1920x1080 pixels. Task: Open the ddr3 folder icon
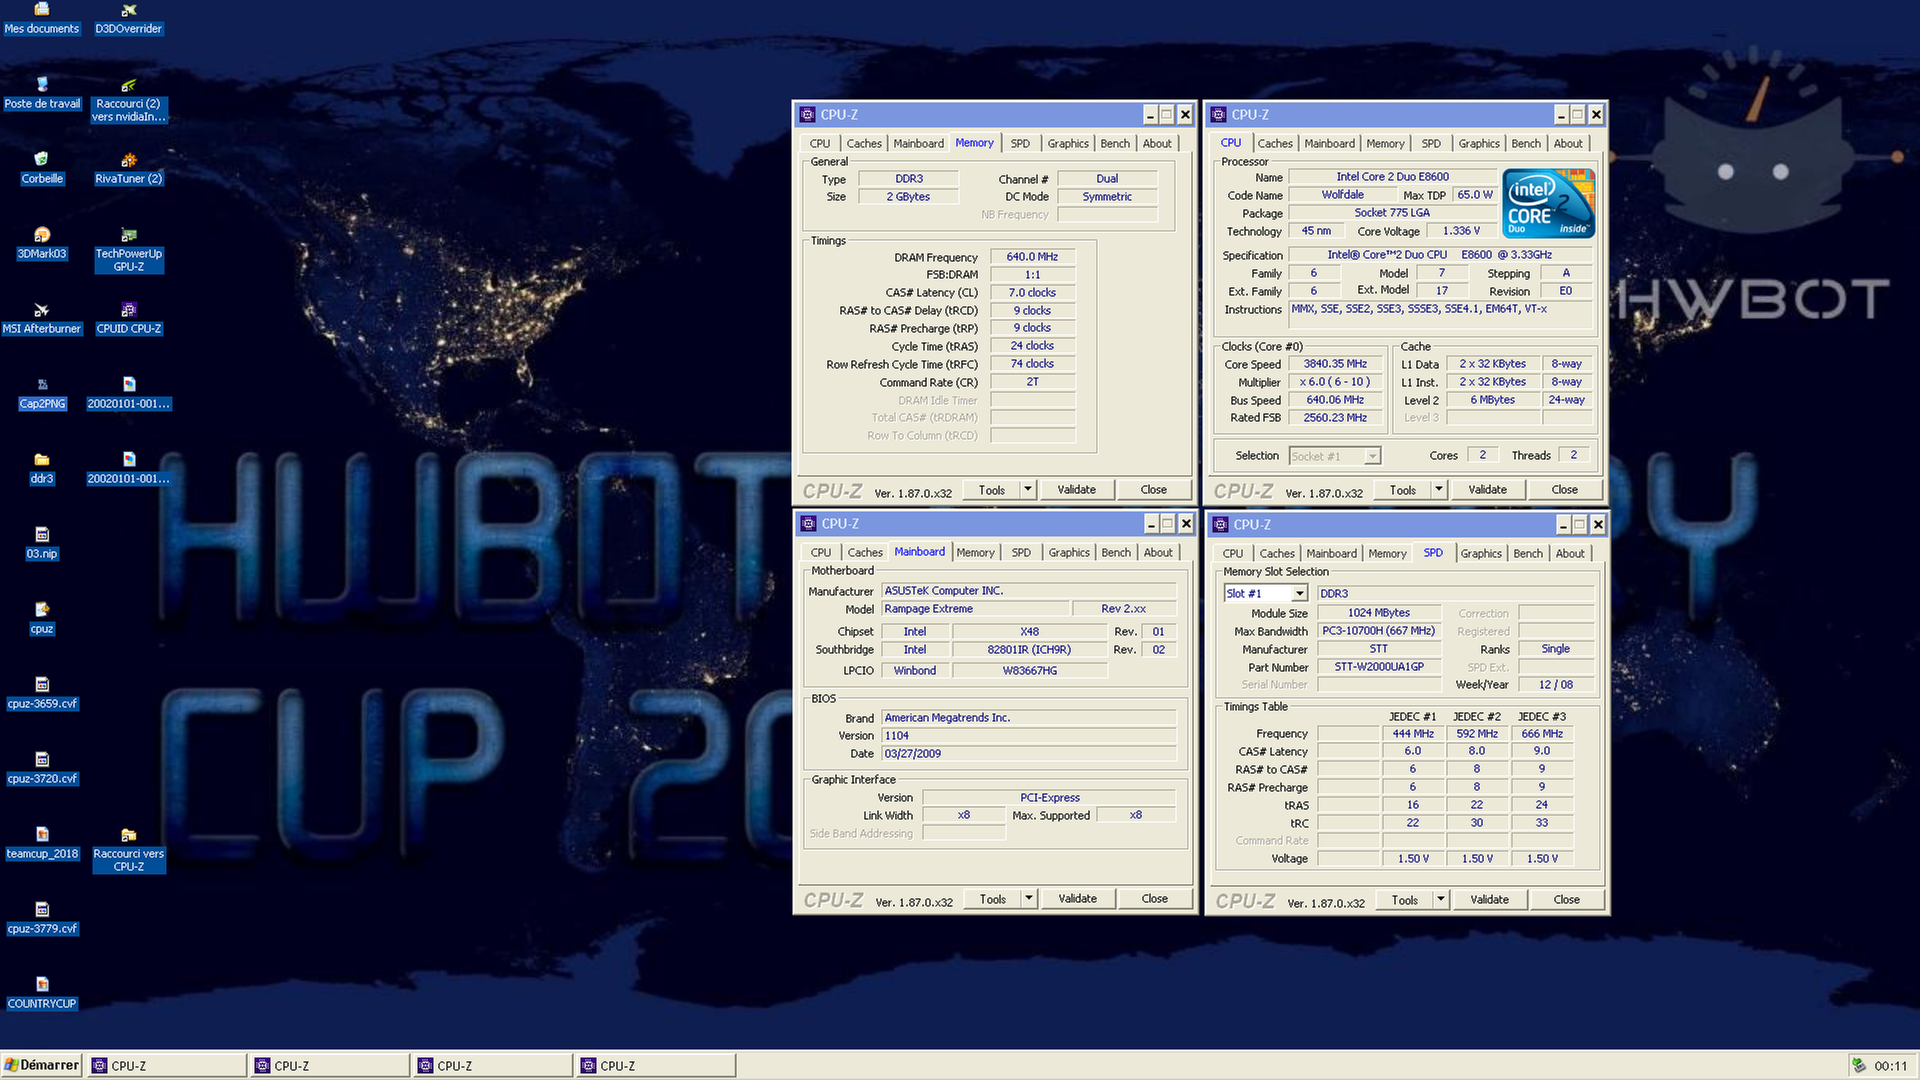(x=41, y=468)
